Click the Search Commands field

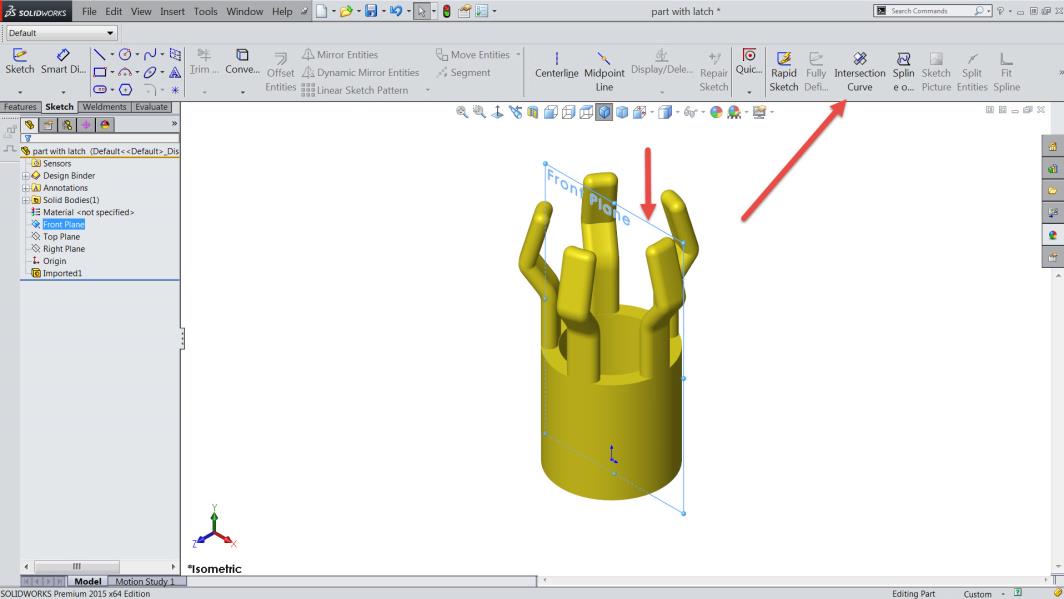click(933, 11)
